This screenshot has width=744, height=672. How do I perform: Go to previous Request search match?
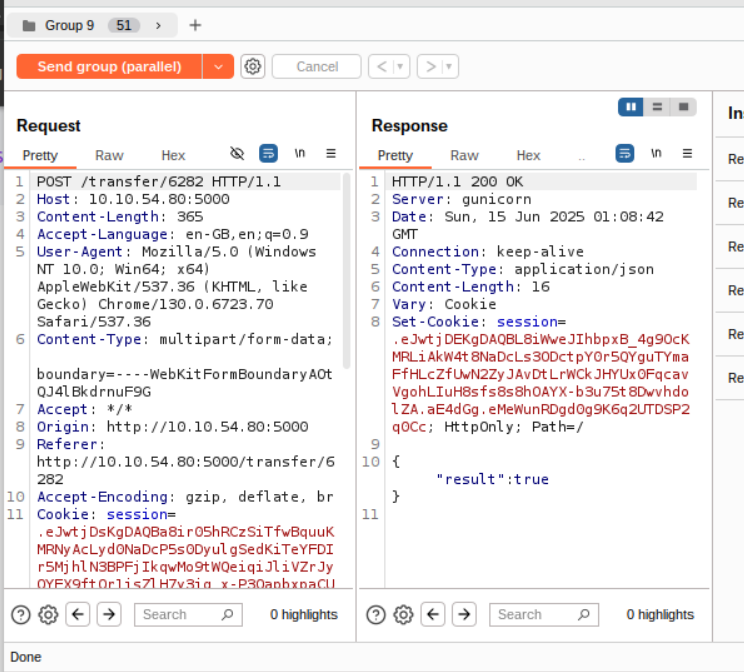78,615
